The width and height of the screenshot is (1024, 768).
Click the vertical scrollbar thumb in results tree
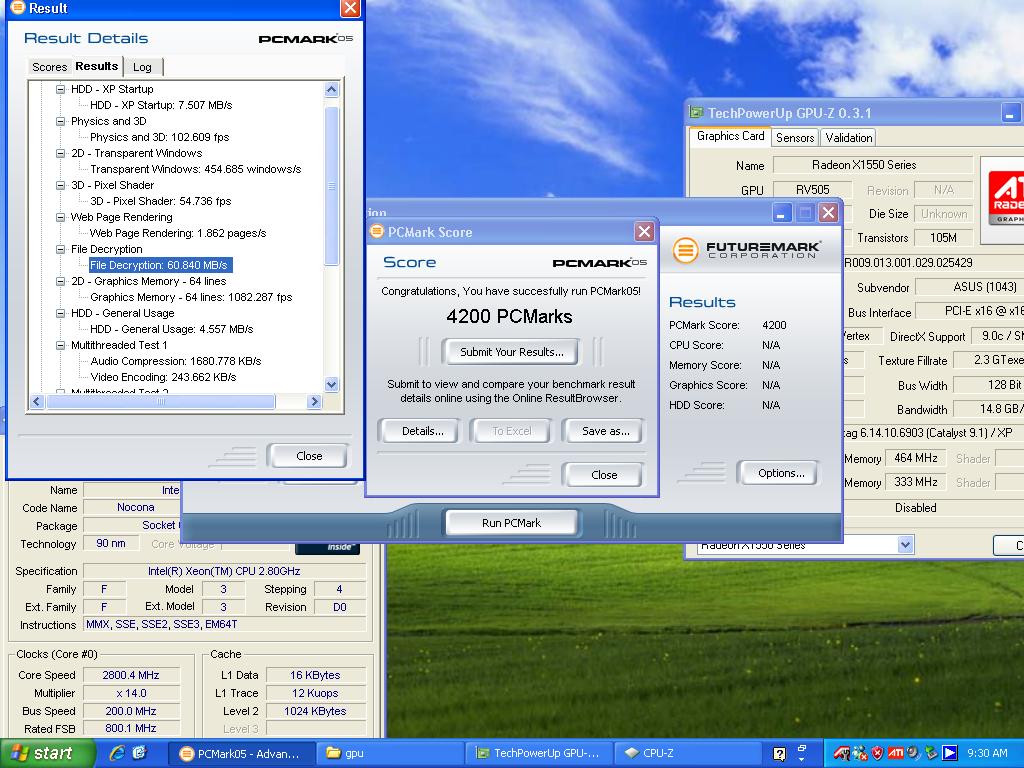(x=332, y=186)
